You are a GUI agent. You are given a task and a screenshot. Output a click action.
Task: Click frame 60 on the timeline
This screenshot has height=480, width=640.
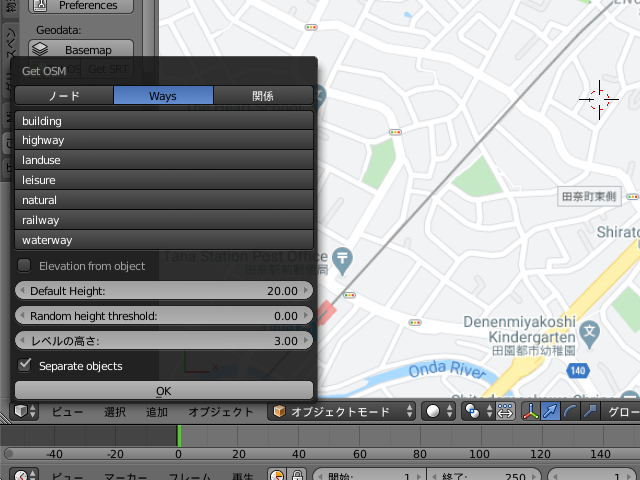pyautogui.click(x=360, y=453)
